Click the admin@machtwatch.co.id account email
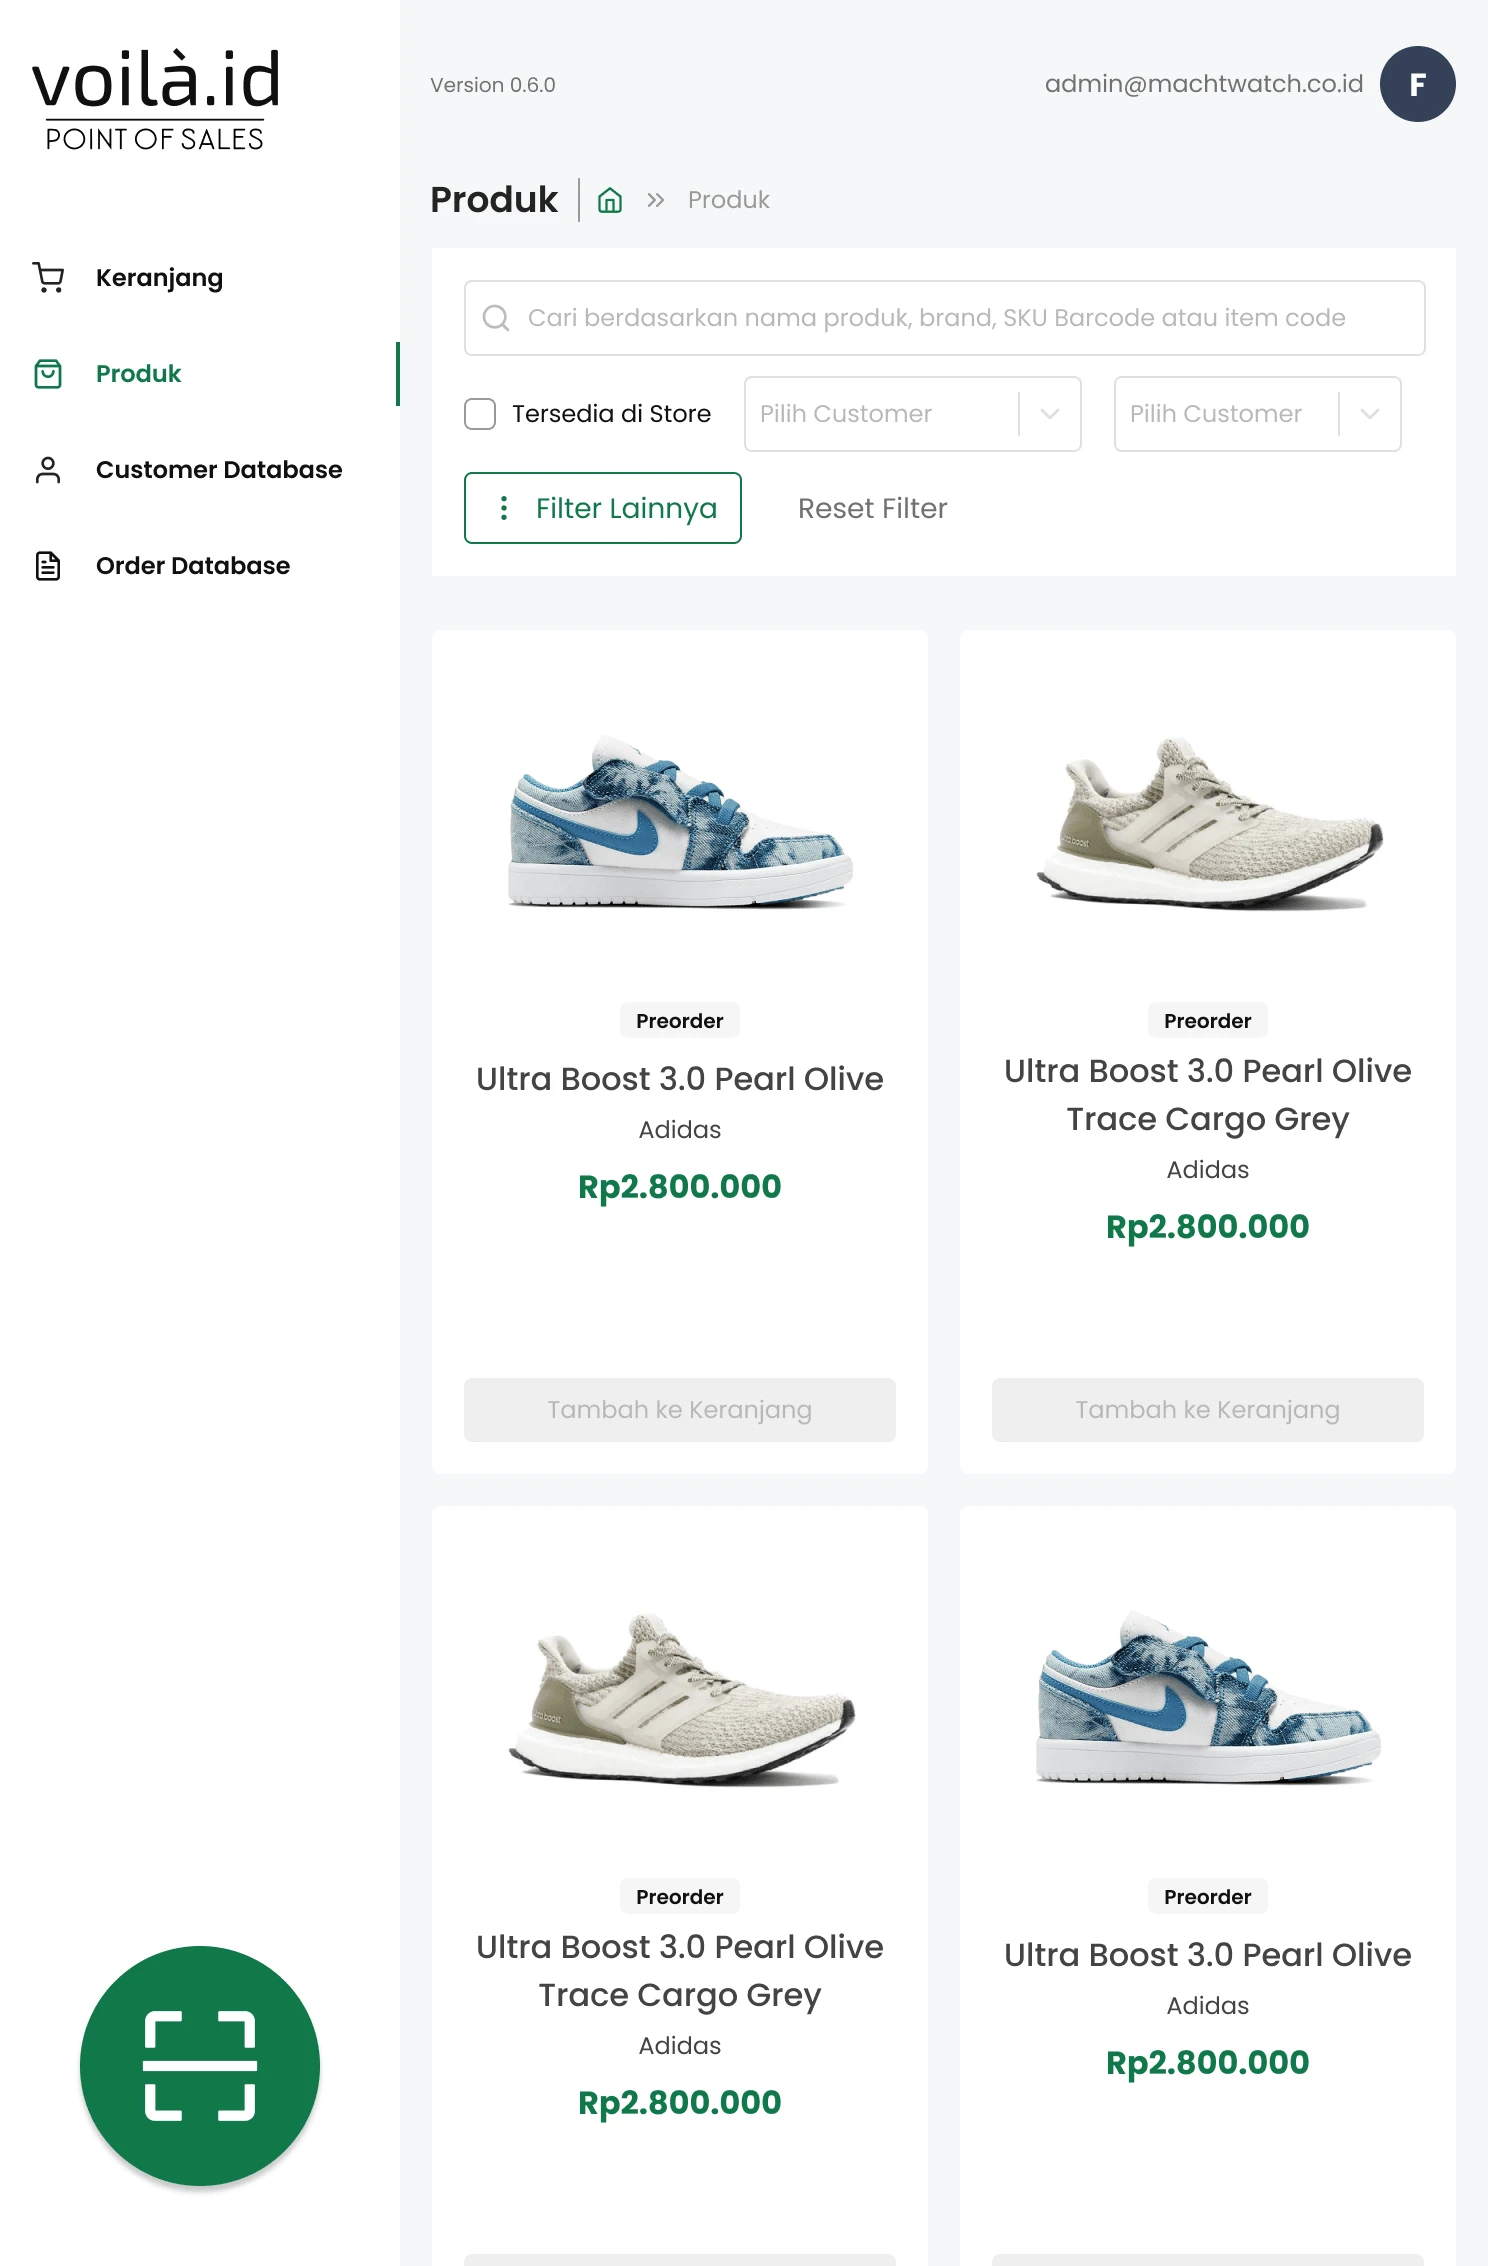 click(1204, 84)
